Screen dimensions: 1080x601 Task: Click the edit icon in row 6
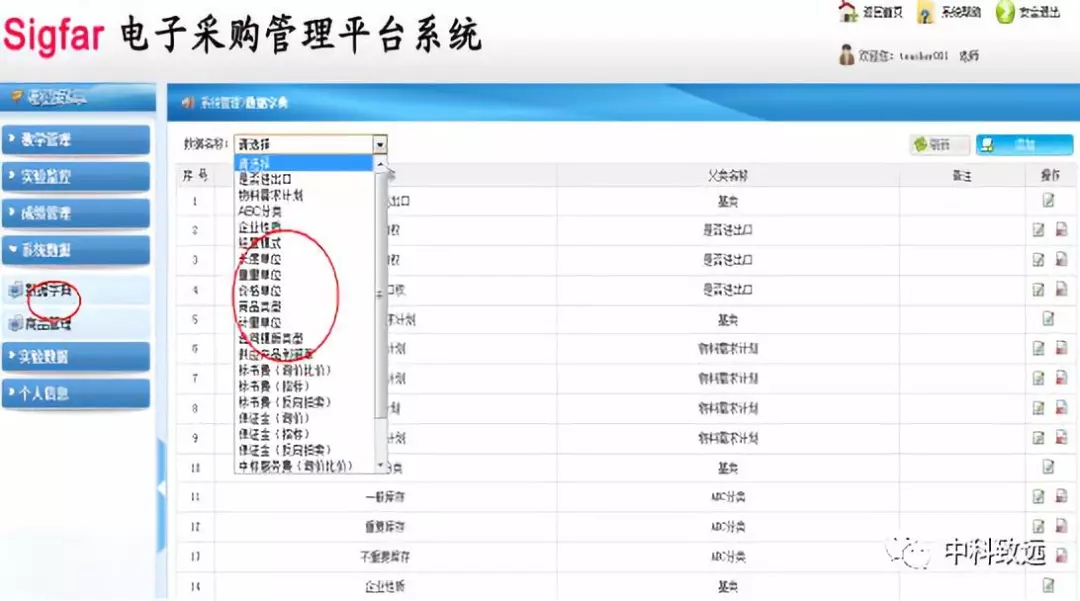click(1039, 348)
